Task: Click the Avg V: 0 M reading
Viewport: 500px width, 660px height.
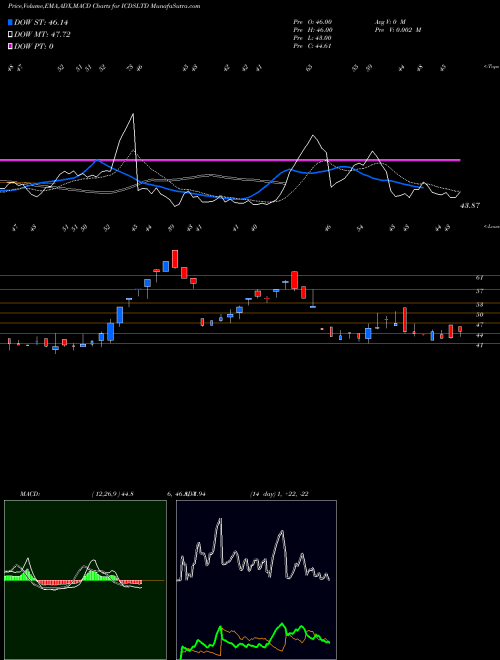Action: pos(390,22)
